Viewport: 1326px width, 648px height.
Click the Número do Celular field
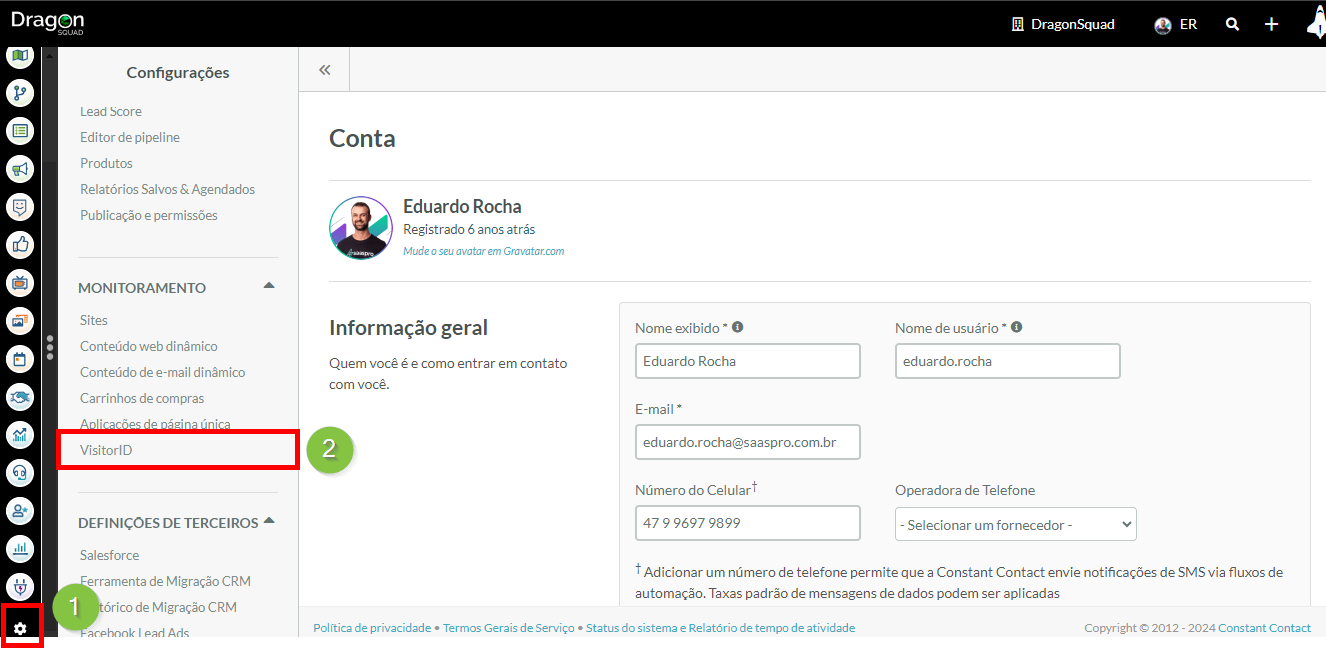[x=747, y=523]
